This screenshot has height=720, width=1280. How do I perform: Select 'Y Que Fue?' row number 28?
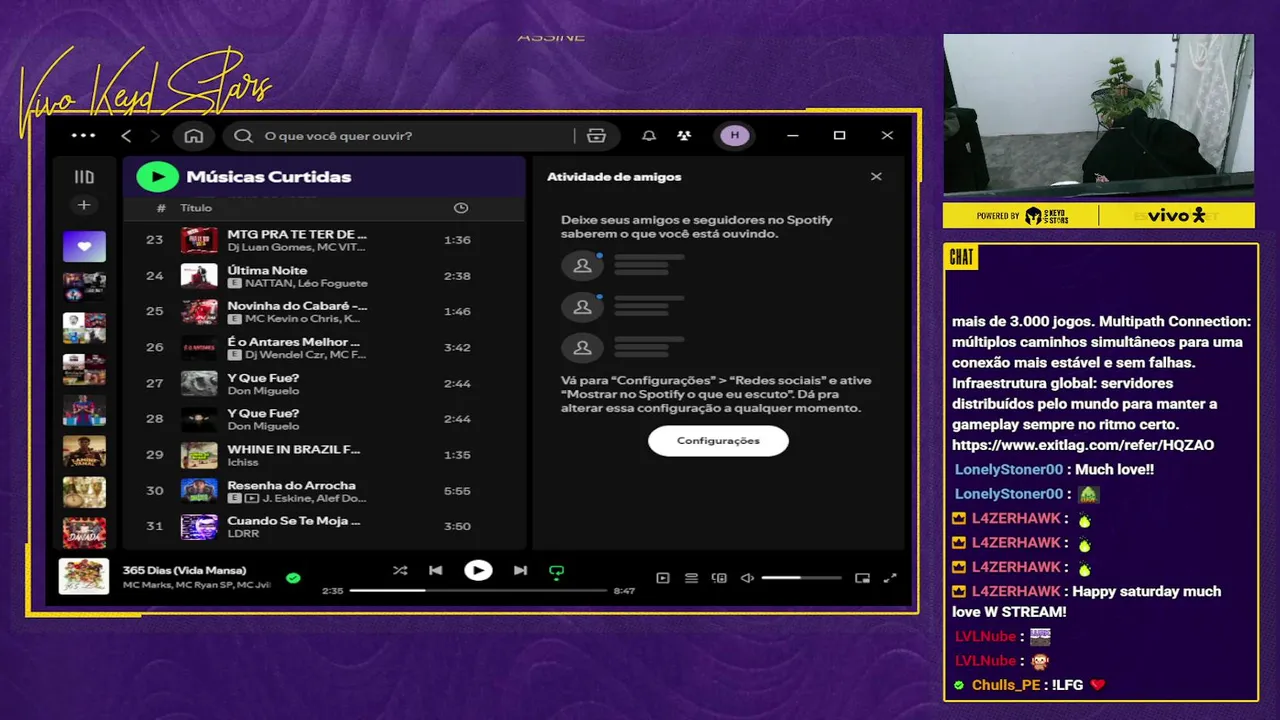324,419
